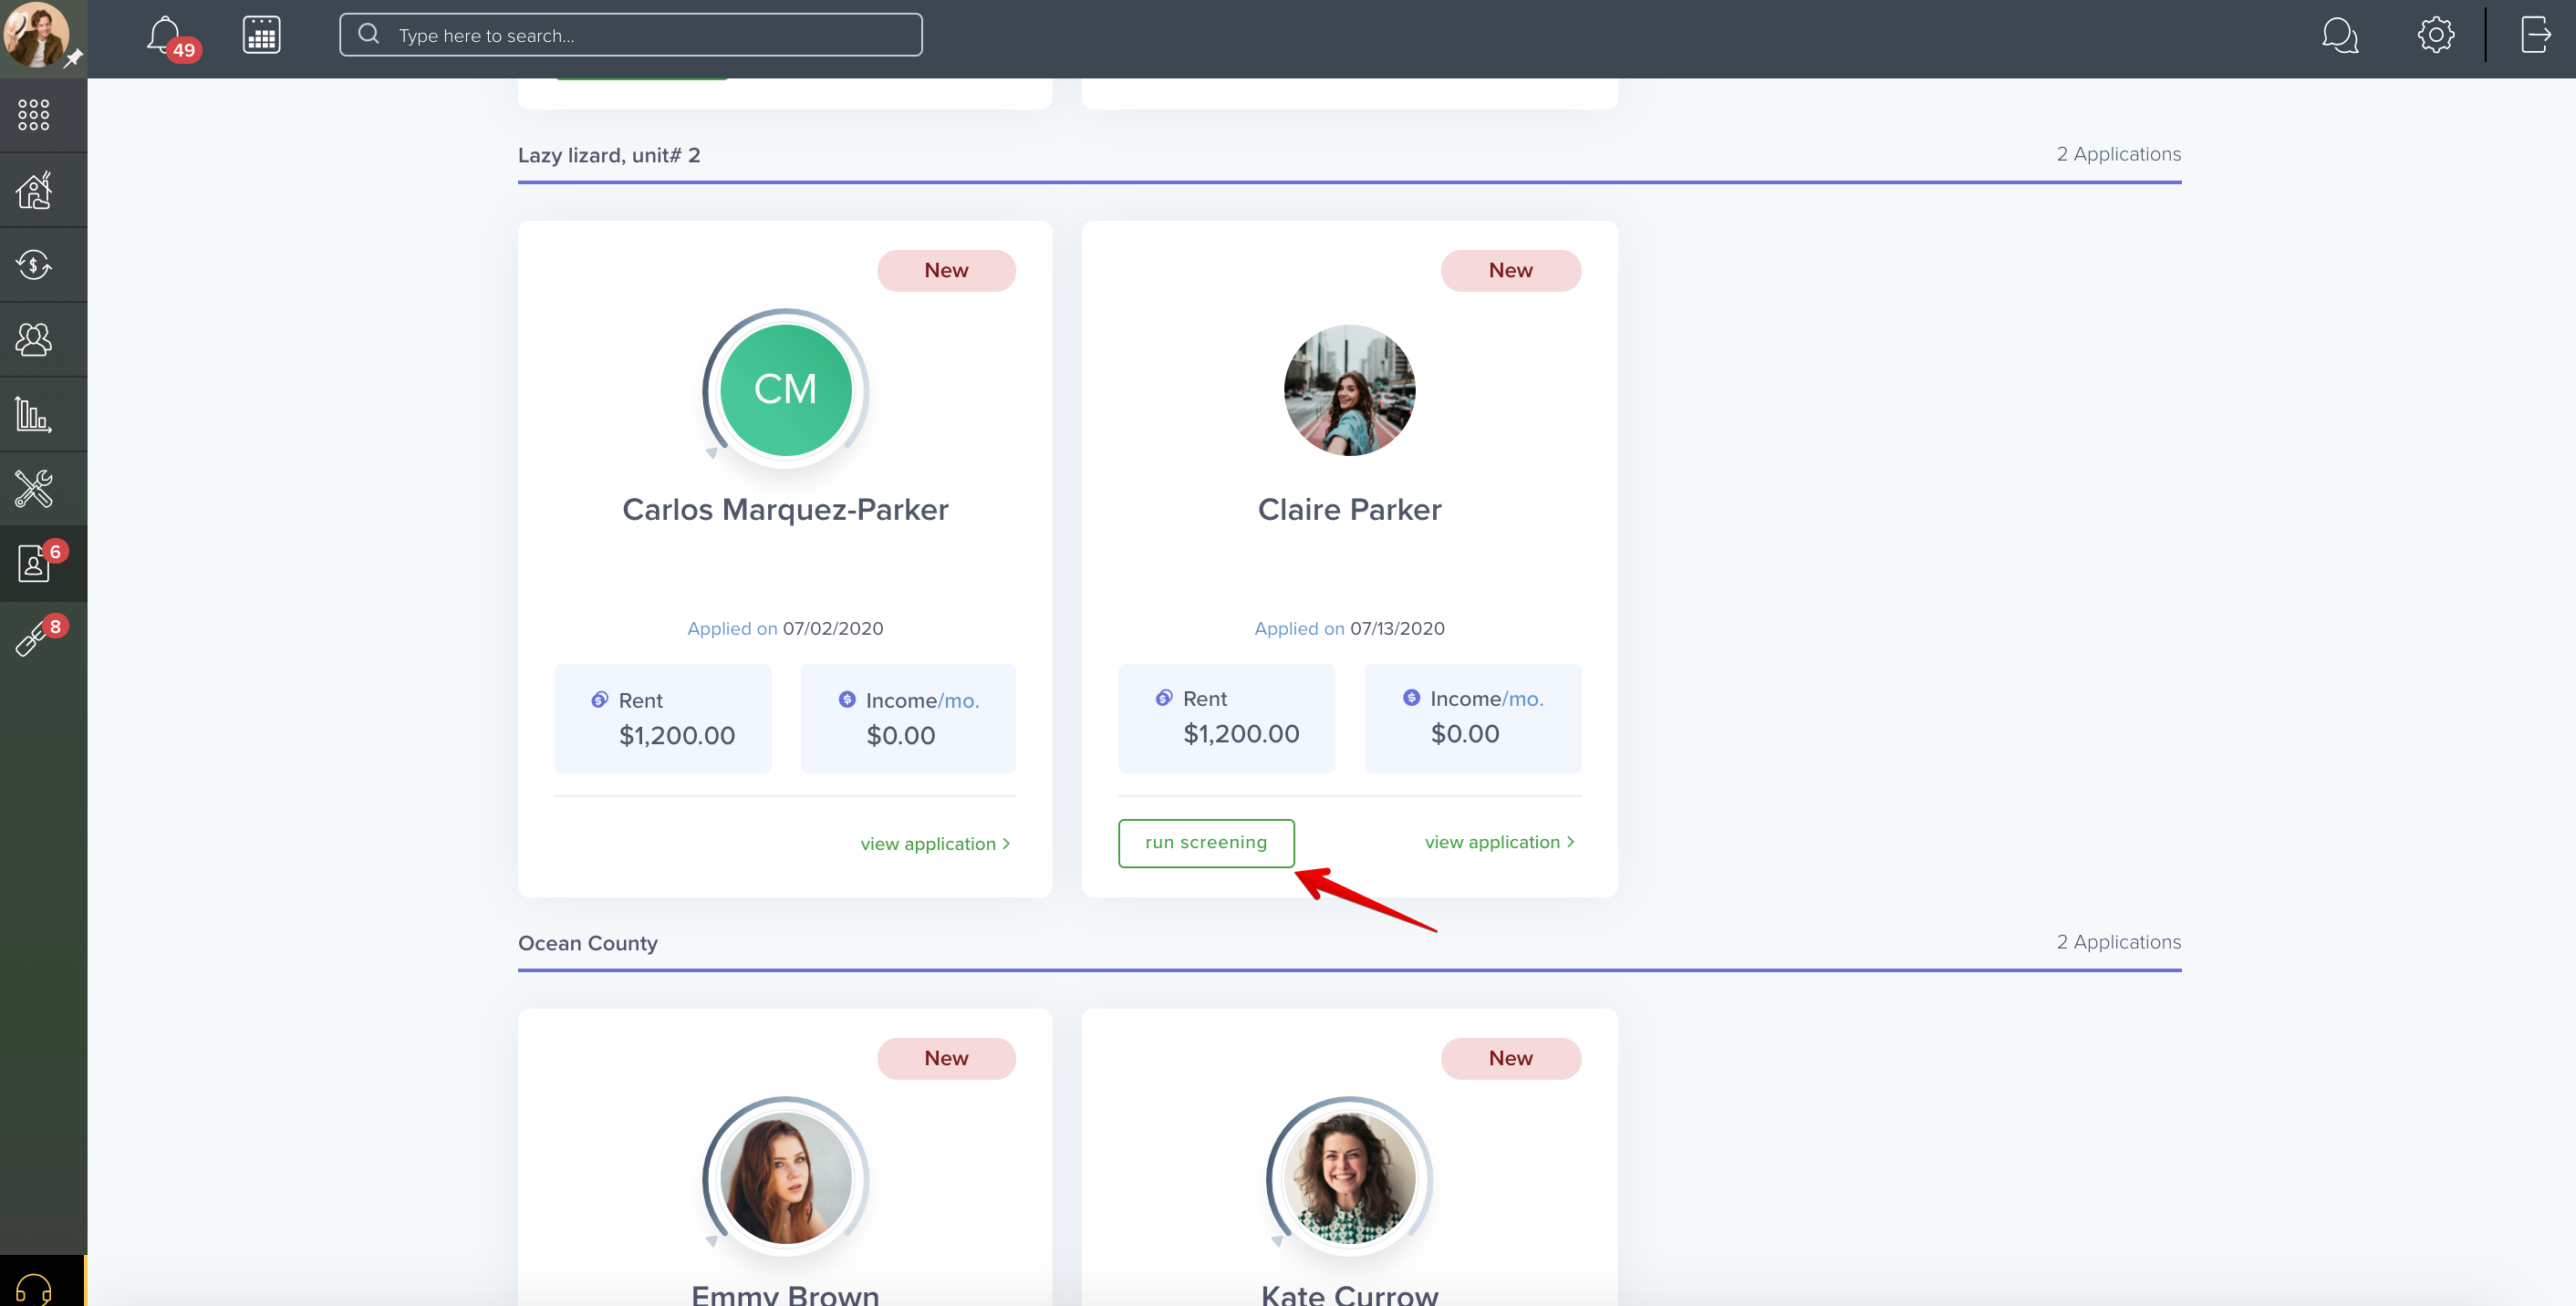Click '2 Applications' count for Lazy lizard
The width and height of the screenshot is (2576, 1306).
(2118, 154)
